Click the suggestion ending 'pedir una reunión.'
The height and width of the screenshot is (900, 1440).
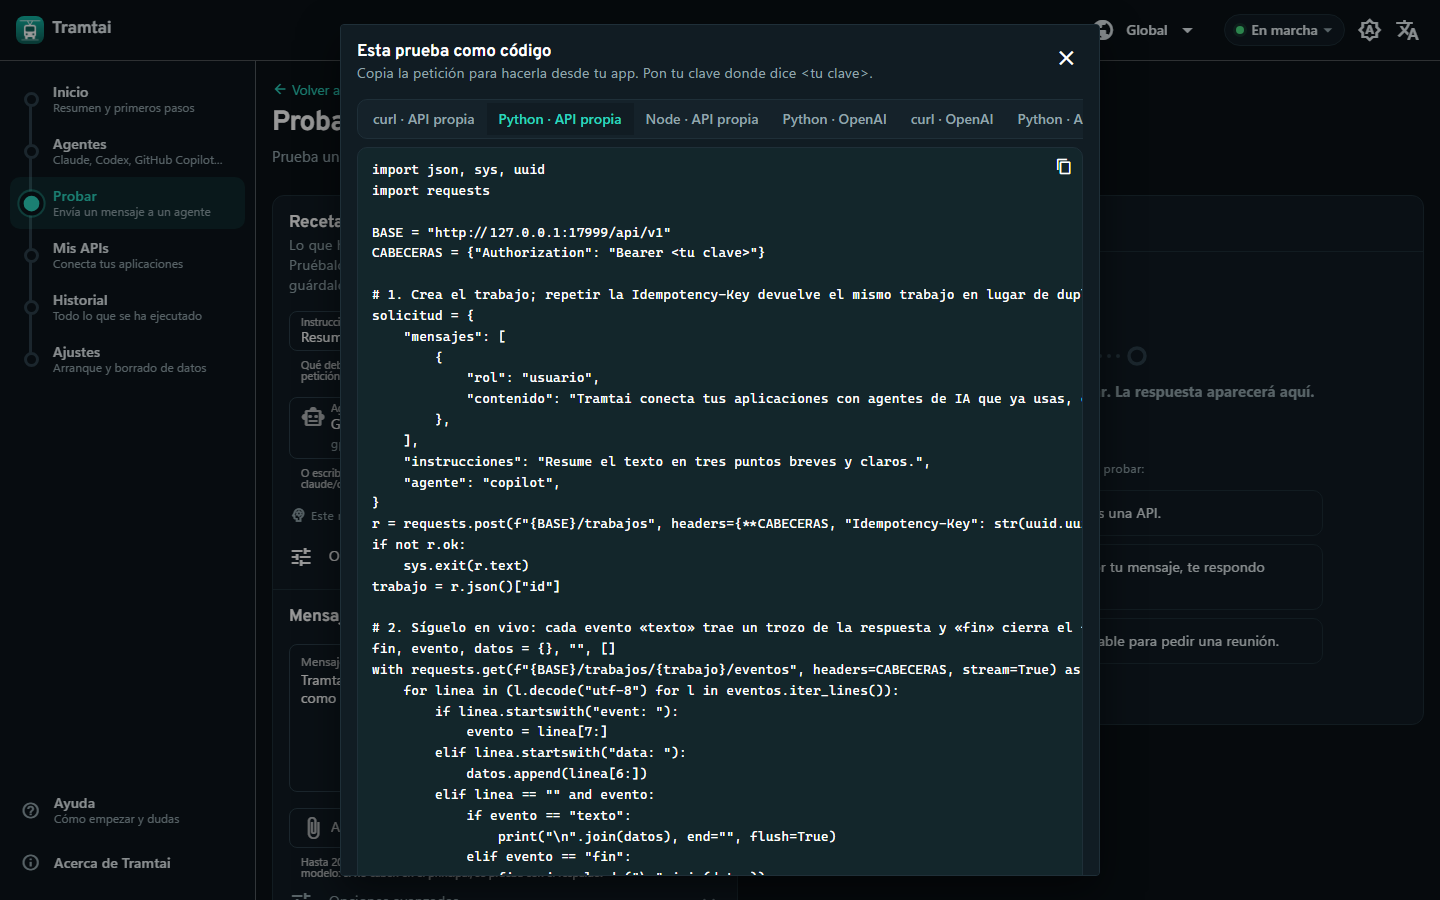(x=1189, y=641)
